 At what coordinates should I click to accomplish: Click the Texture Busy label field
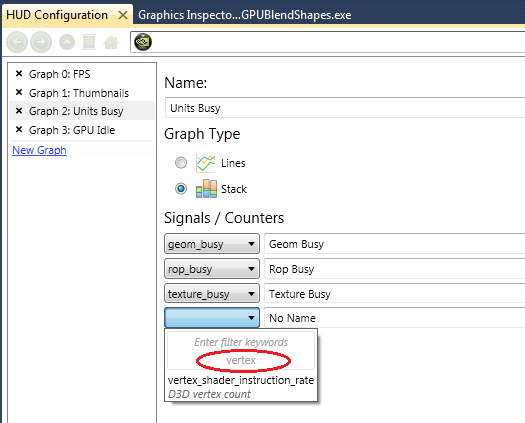394,294
